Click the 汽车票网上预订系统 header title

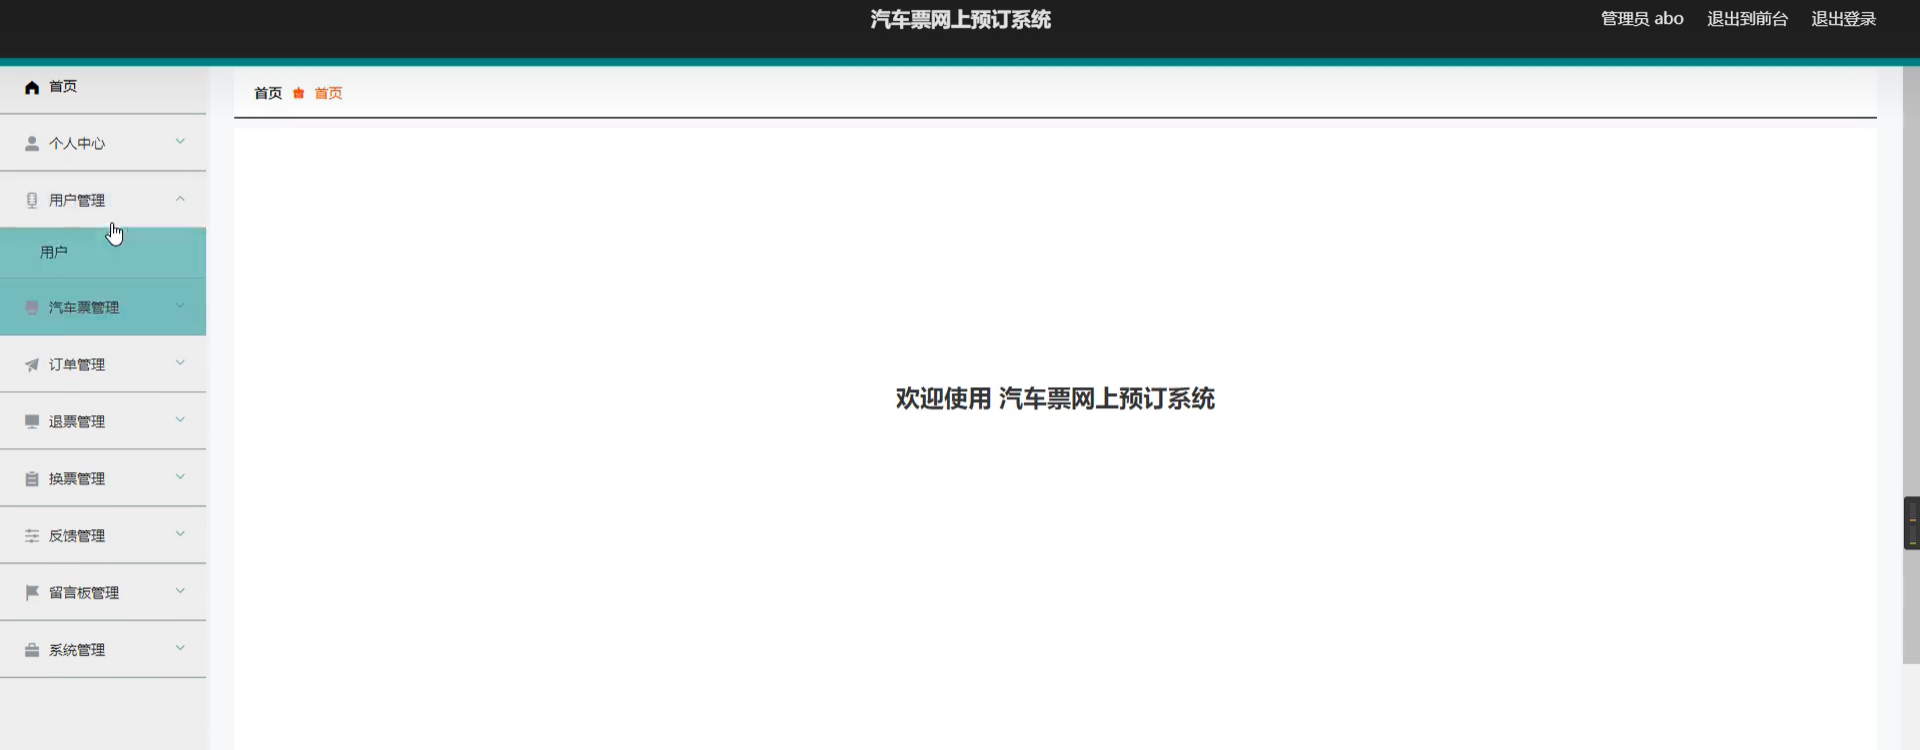click(x=960, y=19)
